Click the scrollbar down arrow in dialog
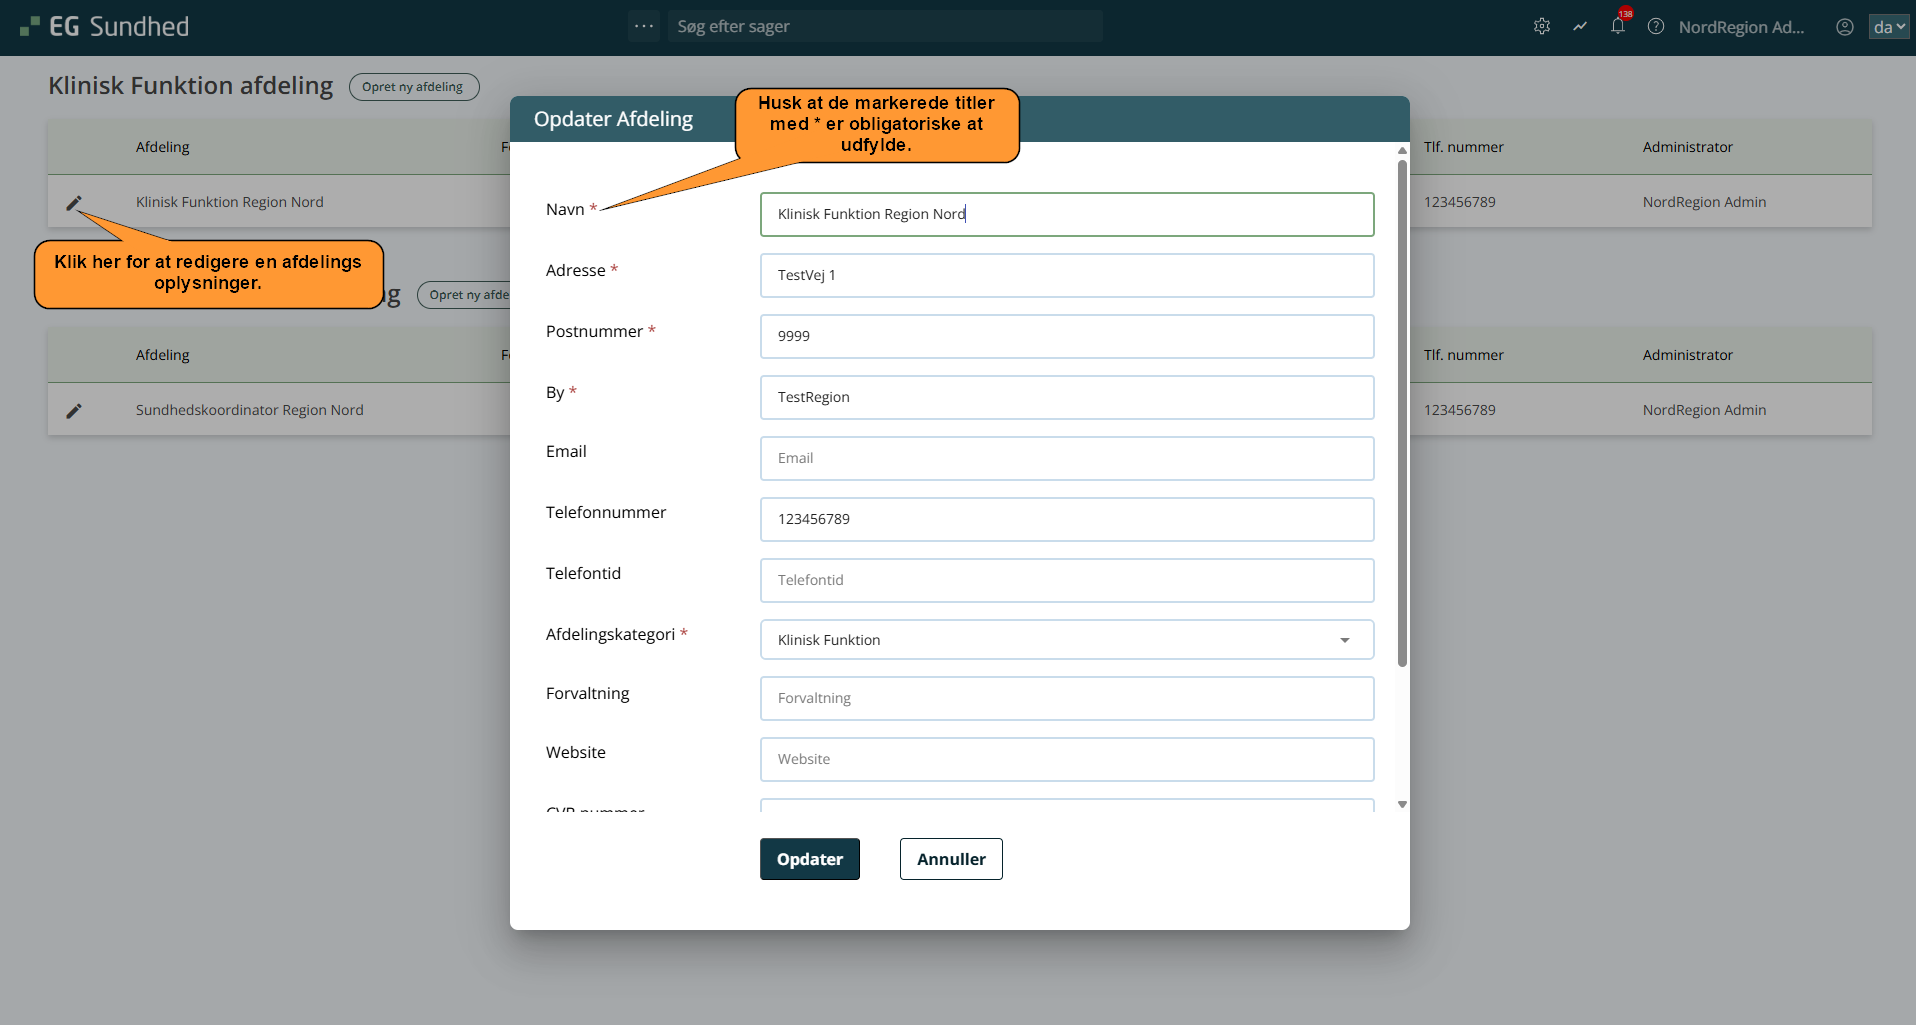Image resolution: width=1916 pixels, height=1025 pixels. coord(1402,804)
